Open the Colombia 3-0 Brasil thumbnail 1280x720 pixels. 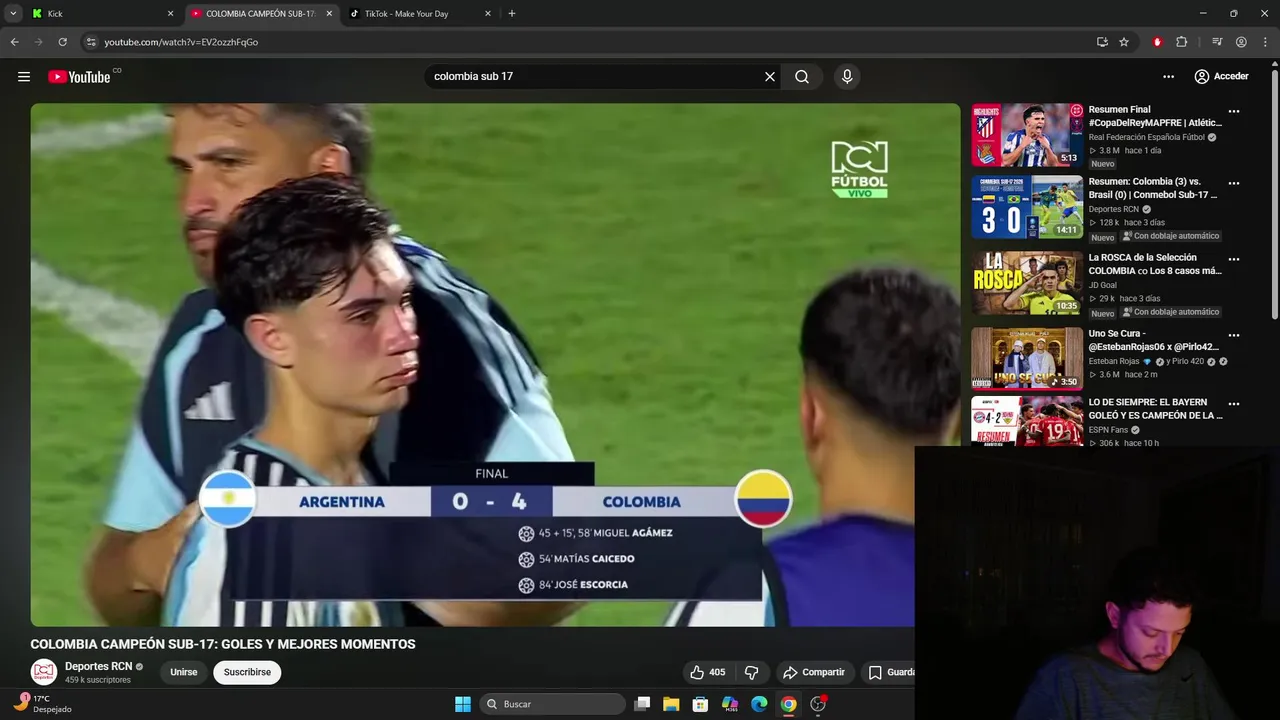(x=1027, y=207)
